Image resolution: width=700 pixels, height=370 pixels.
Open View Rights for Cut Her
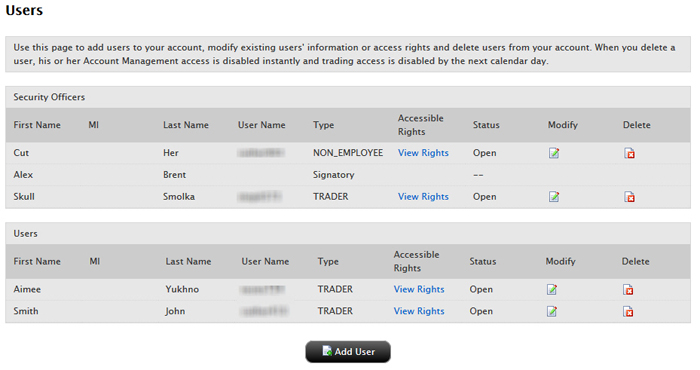click(x=423, y=153)
